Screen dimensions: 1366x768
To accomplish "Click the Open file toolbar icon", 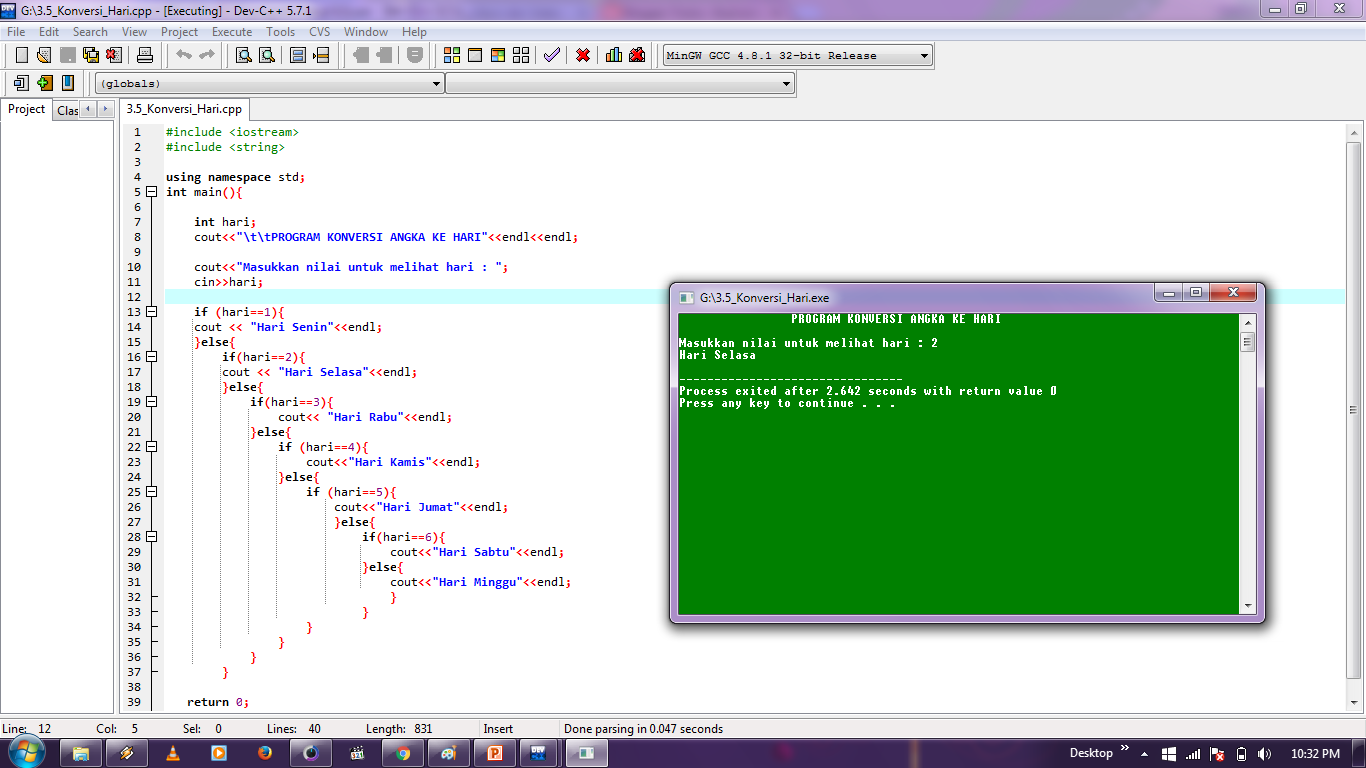I will click(44, 55).
